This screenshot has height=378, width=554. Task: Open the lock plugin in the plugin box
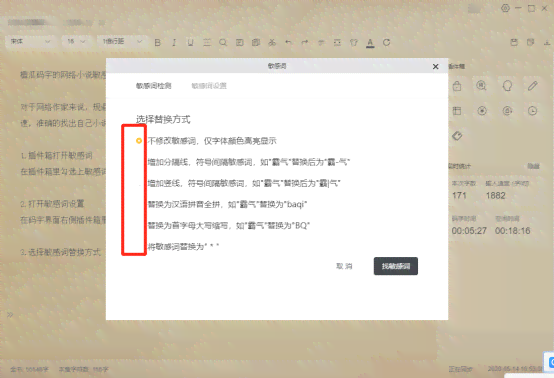tap(457, 86)
